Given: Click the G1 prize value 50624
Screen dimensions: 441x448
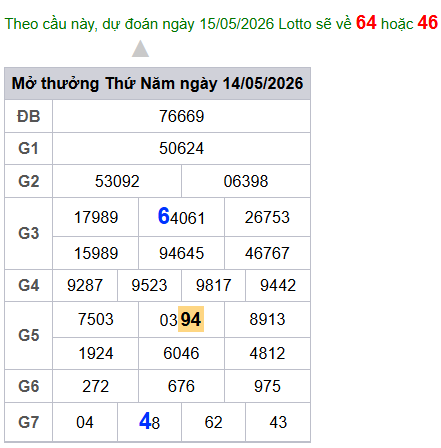Looking at the screenshot, I should click(x=181, y=148).
